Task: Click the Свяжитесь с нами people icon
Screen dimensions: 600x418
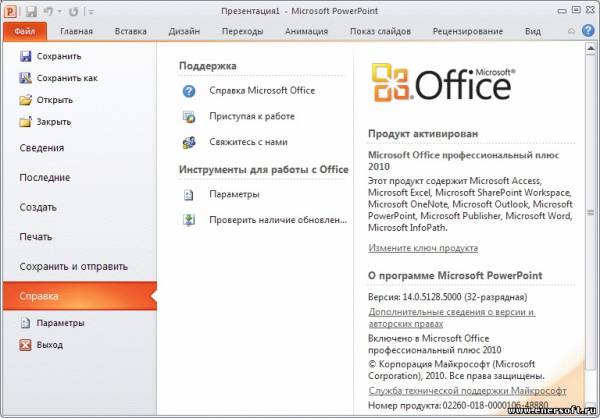Action: click(189, 142)
